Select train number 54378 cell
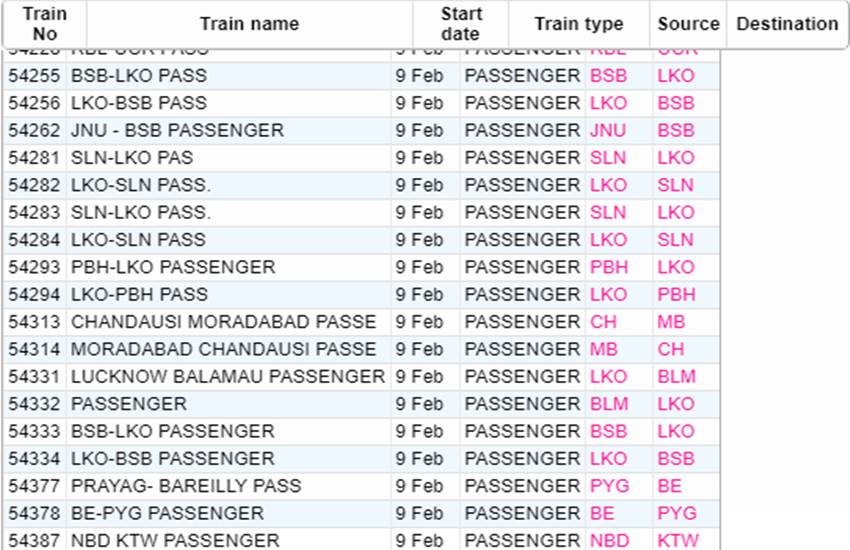Screen dimensions: 850x550 [34, 513]
